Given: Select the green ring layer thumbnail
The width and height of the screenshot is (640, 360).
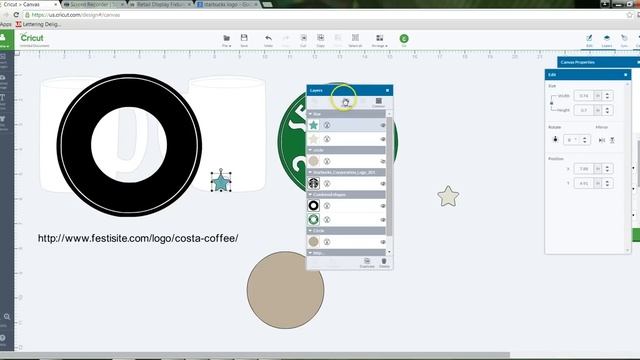Looking at the screenshot, I should coord(313,220).
